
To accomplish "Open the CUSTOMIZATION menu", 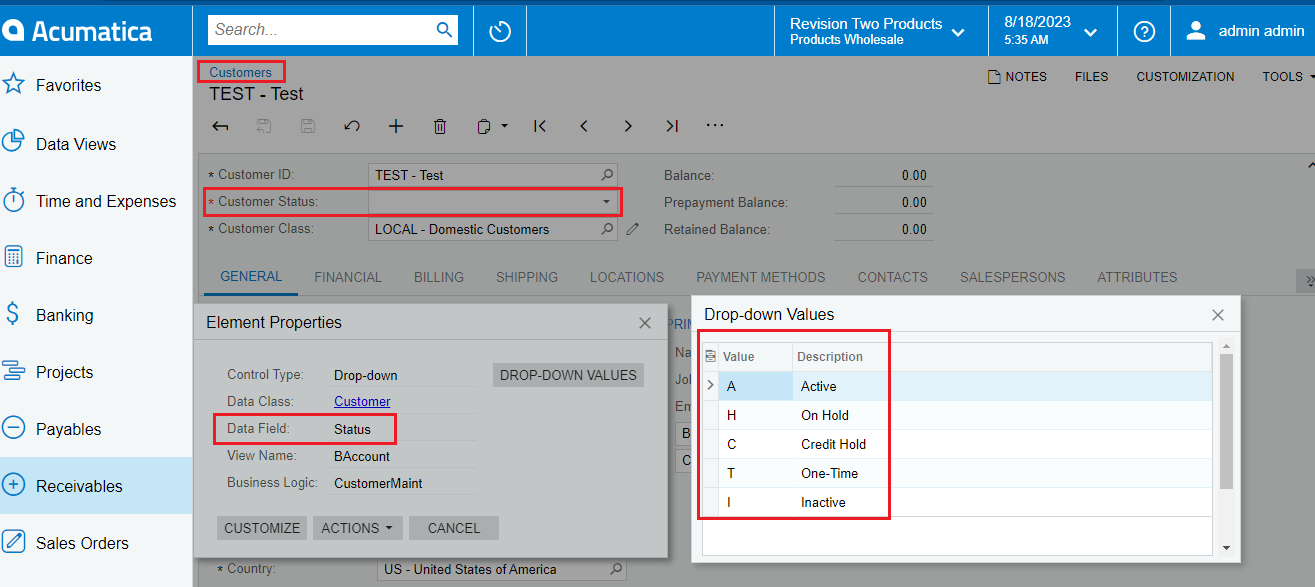I will pos(1185,76).
